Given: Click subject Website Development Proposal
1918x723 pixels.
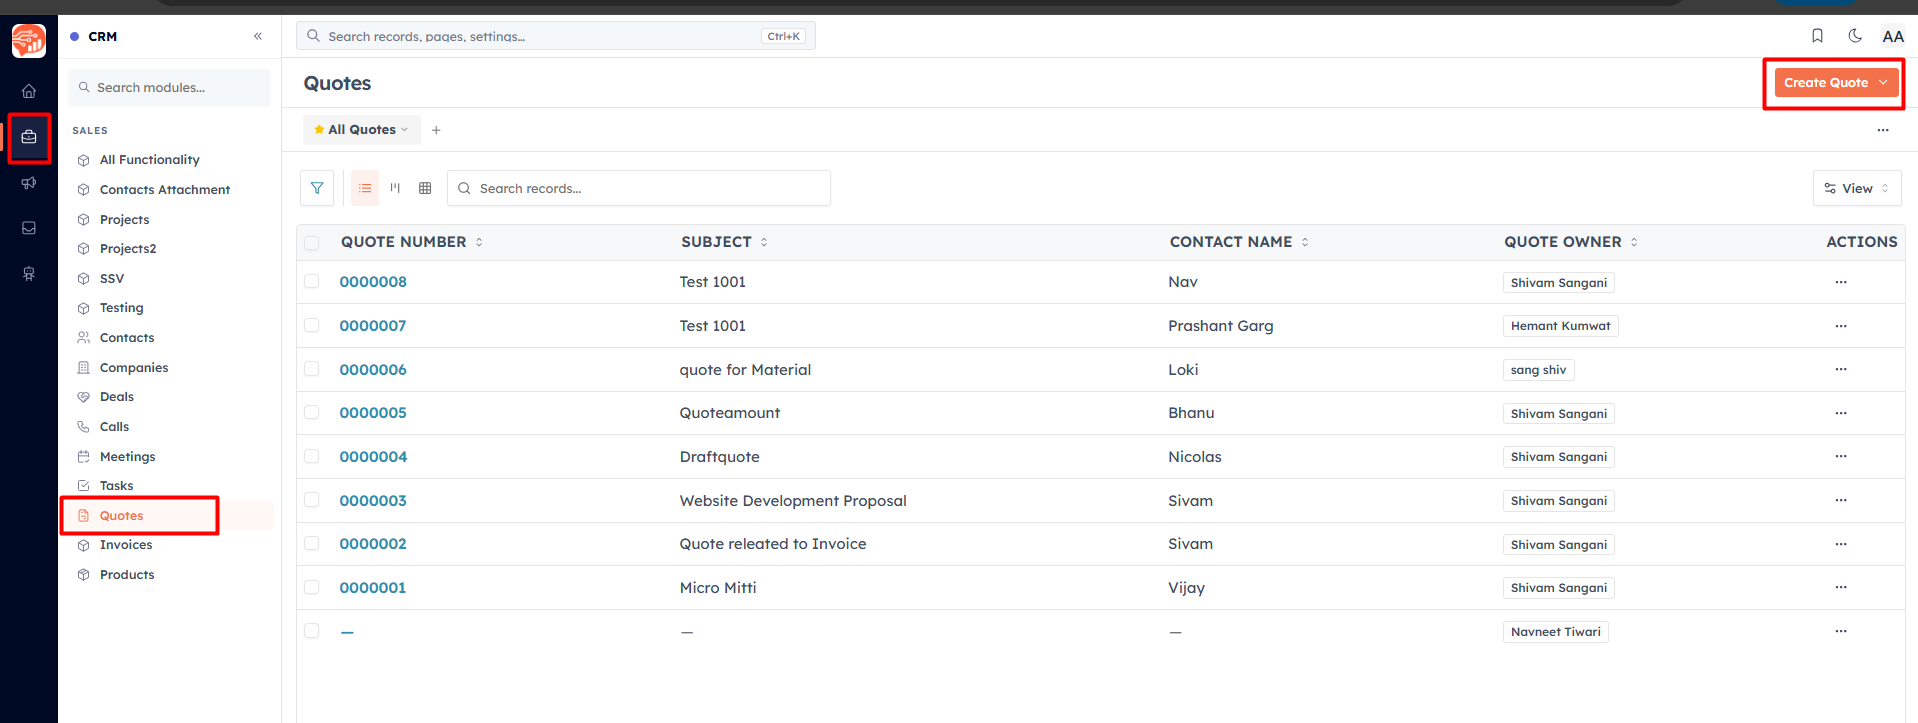Looking at the screenshot, I should [x=793, y=501].
